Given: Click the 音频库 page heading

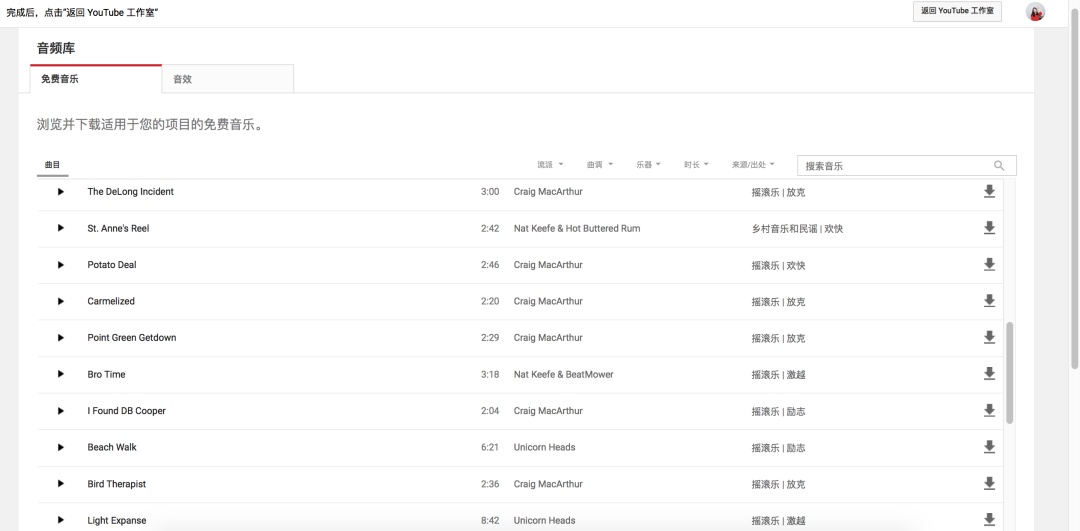Looking at the screenshot, I should tap(56, 48).
